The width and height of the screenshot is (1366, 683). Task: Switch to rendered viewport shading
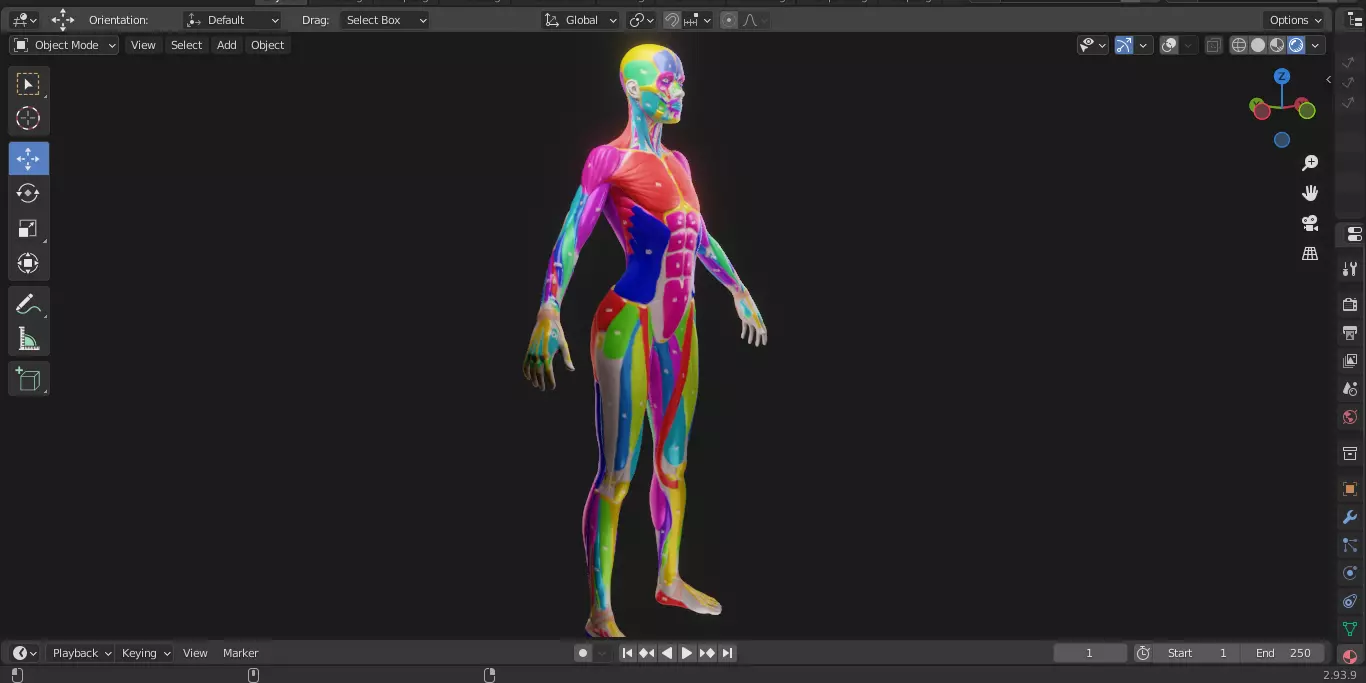1296,45
